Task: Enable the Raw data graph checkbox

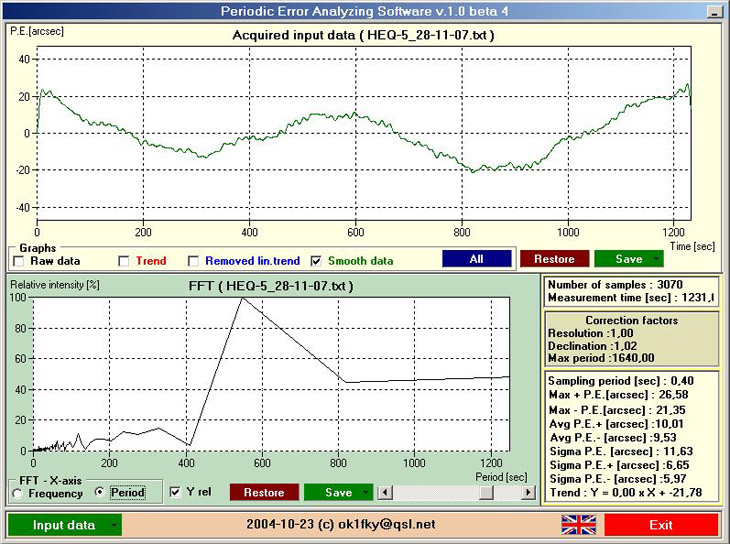Action: click(19, 261)
